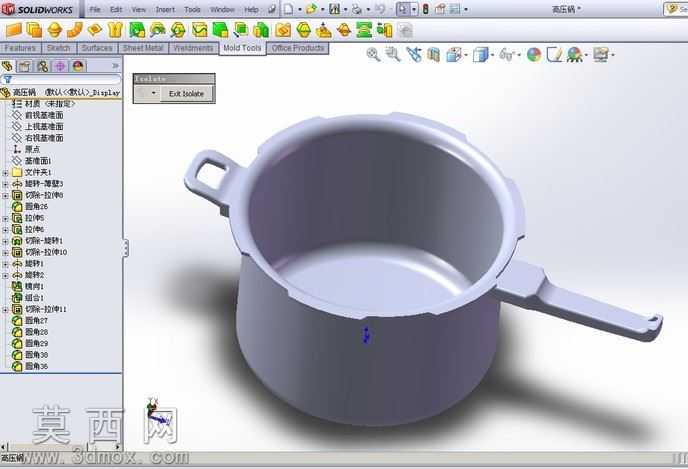Open the View menu

coord(139,9)
